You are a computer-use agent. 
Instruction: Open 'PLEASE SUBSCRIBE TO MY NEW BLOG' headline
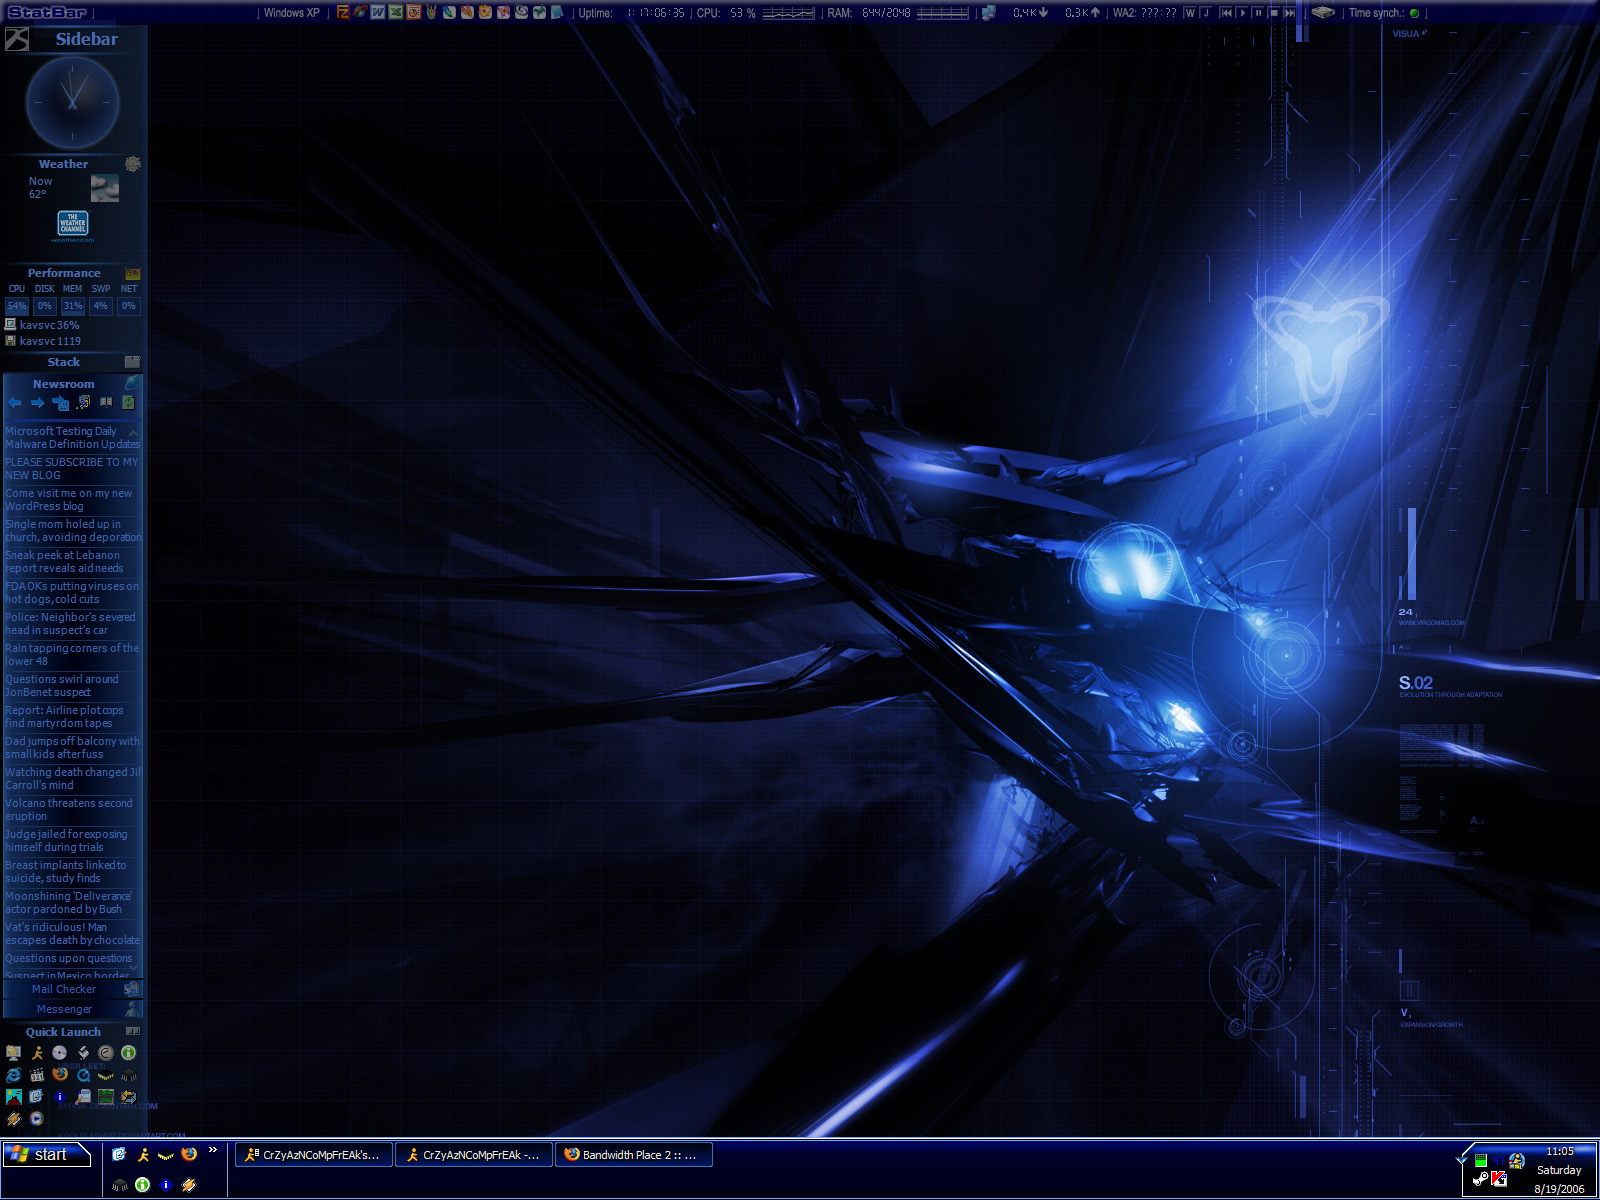click(72, 469)
